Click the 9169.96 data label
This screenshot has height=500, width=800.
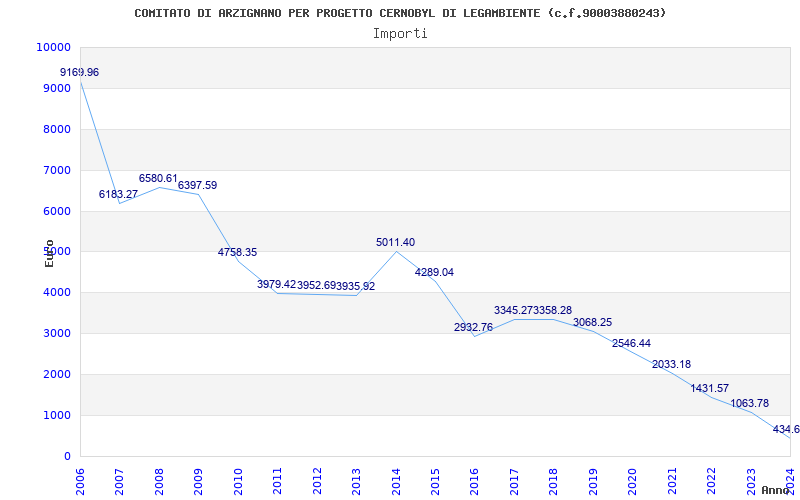coord(80,72)
